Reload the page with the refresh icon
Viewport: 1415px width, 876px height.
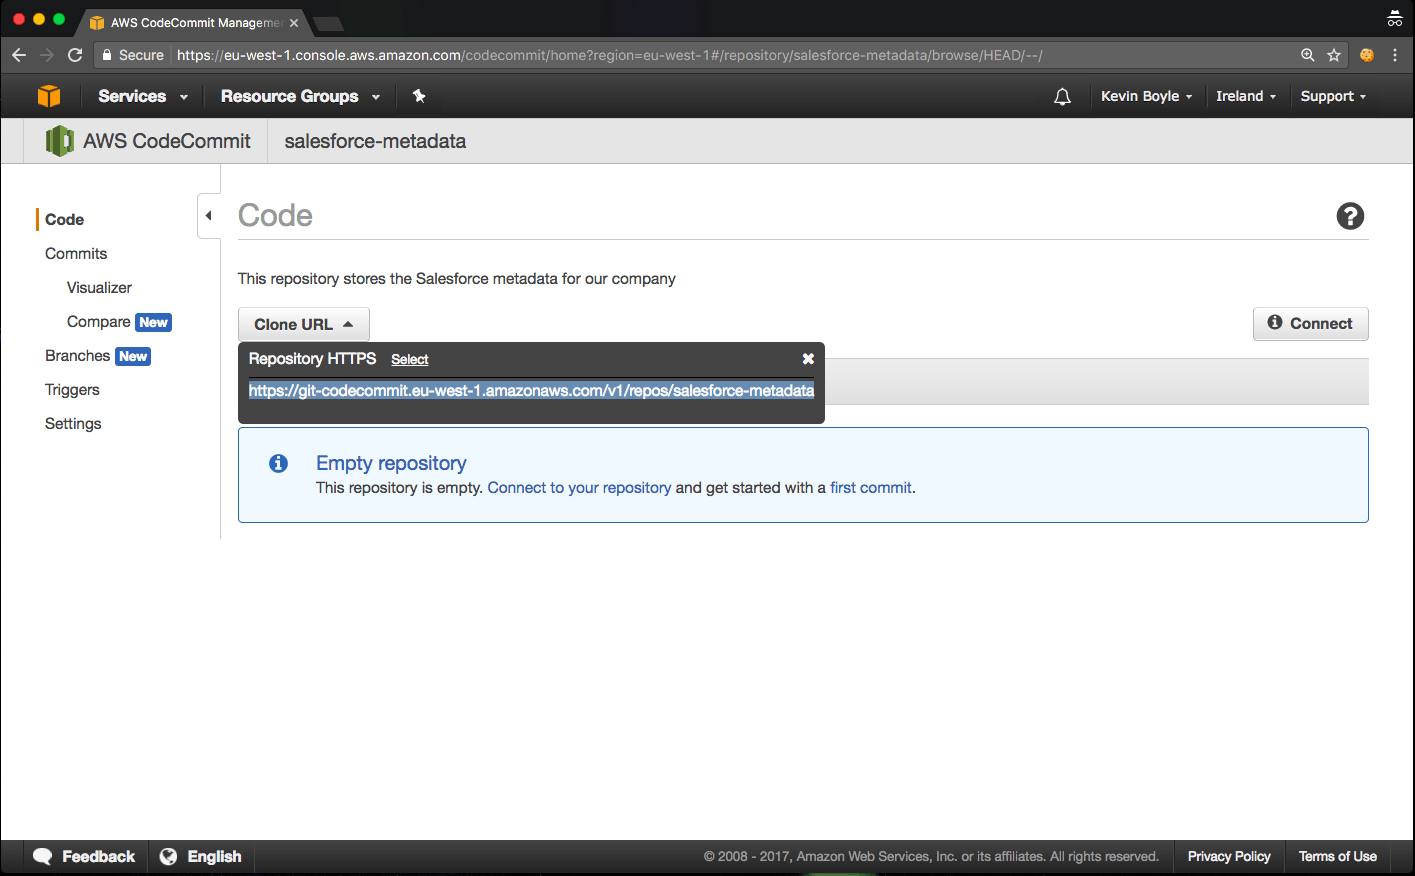75,55
